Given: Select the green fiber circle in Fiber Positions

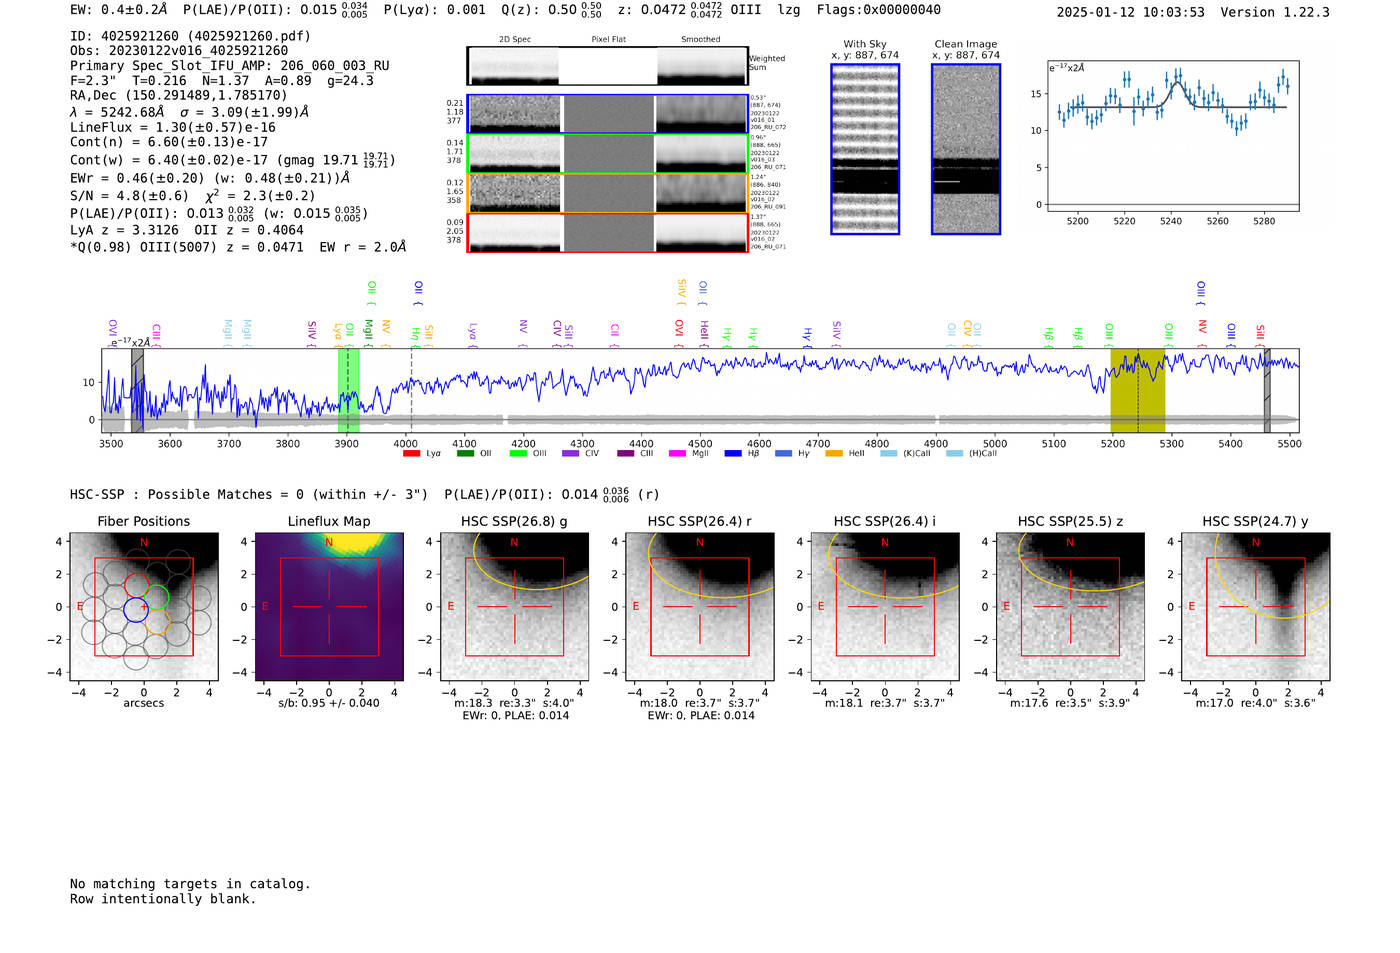Looking at the screenshot, I should tap(156, 598).
